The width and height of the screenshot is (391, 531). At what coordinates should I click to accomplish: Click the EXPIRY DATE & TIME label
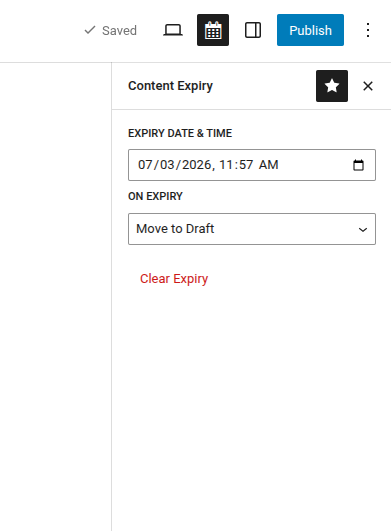(x=180, y=133)
